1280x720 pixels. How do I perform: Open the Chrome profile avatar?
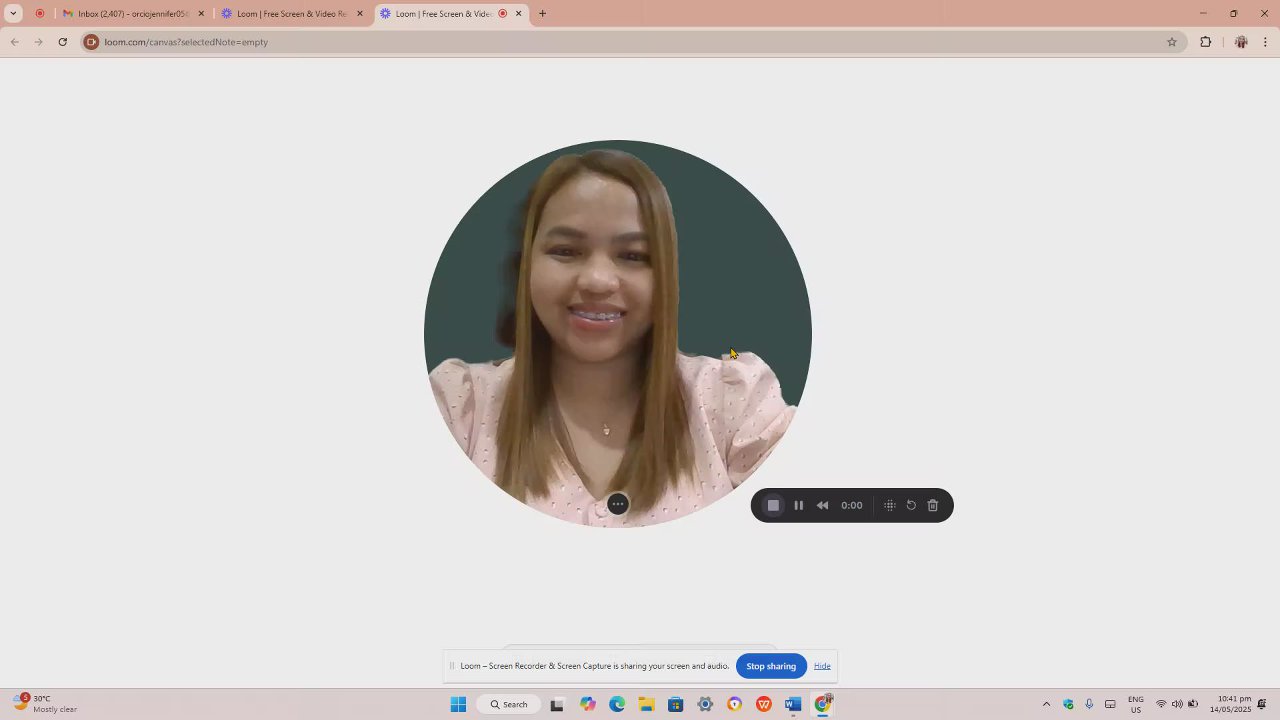tap(1241, 42)
